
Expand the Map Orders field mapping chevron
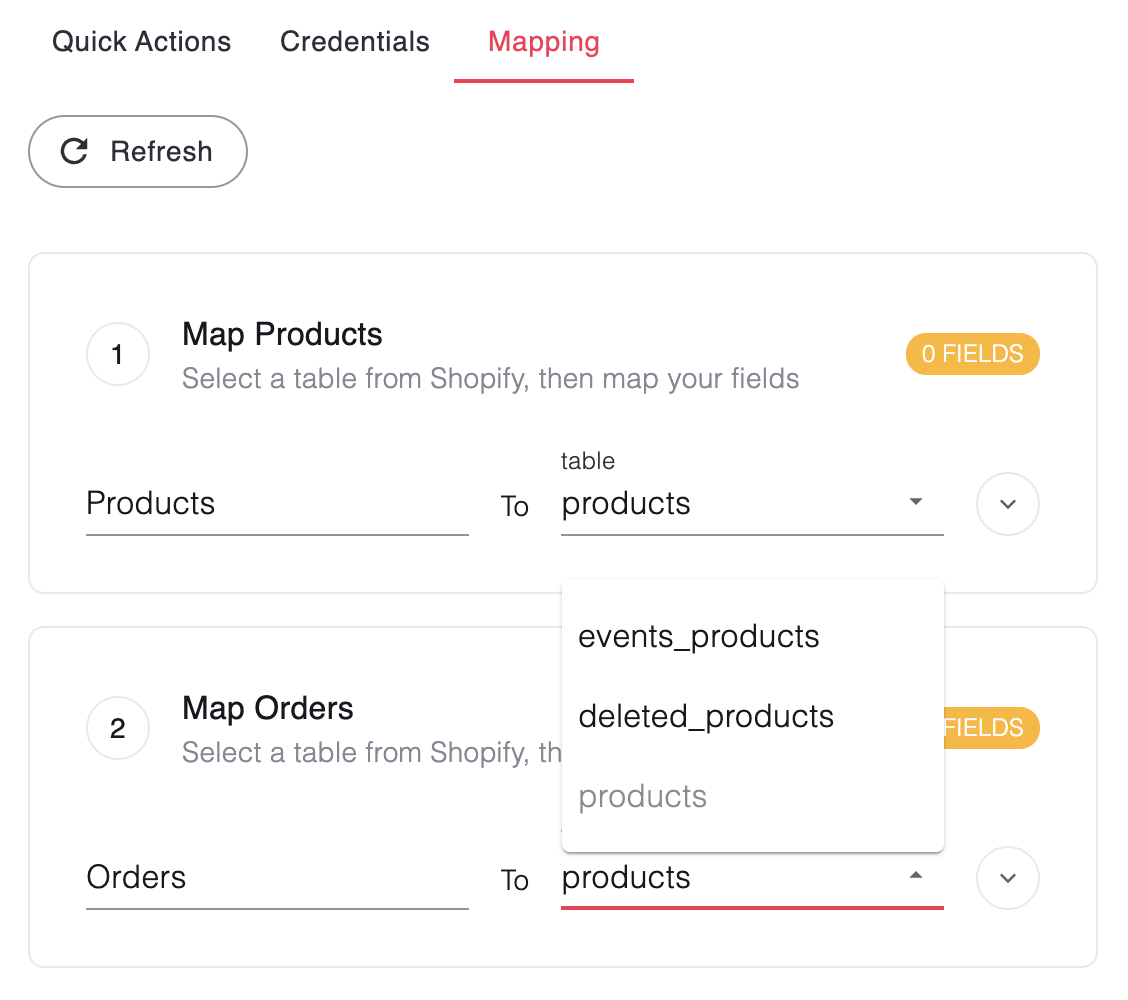1007,878
